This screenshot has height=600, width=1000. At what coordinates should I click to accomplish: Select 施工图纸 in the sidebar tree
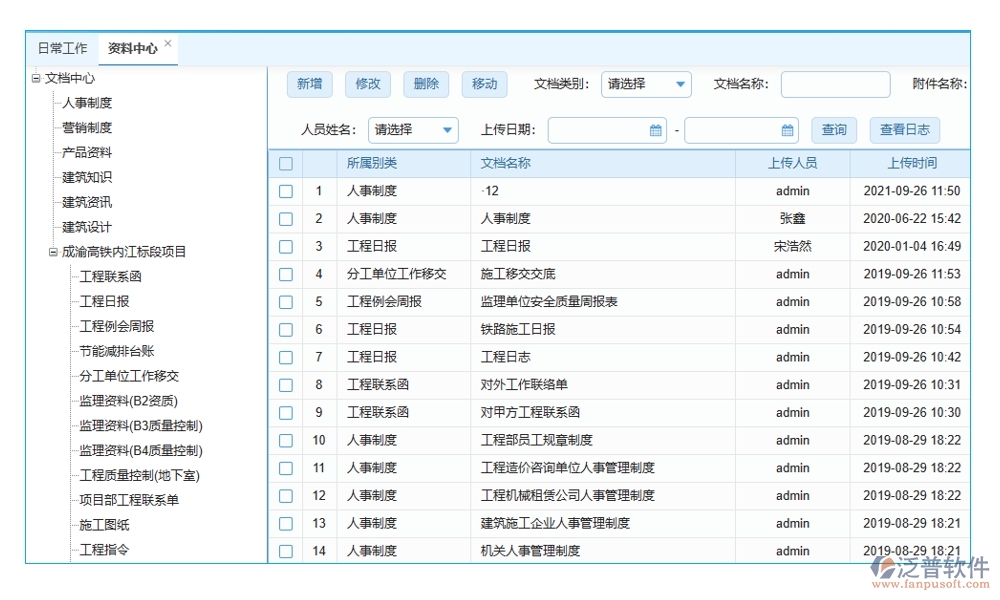[103, 524]
